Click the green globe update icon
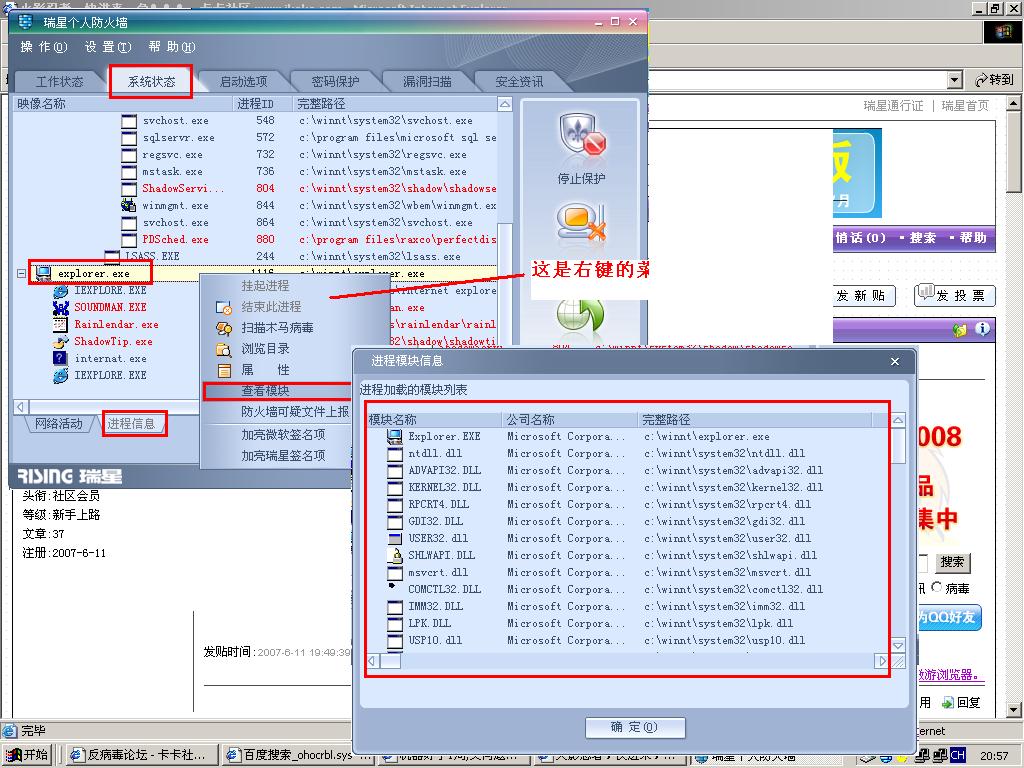 coord(581,317)
